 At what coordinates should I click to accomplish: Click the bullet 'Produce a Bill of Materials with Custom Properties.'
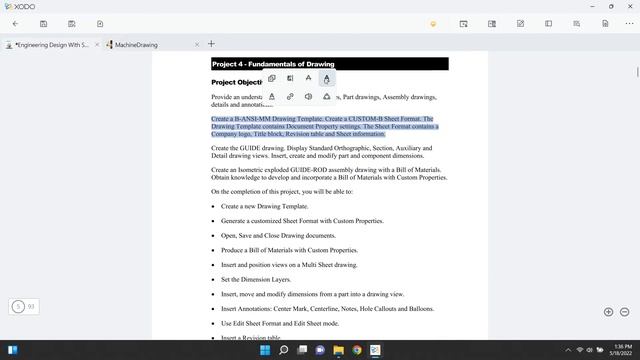(289, 250)
